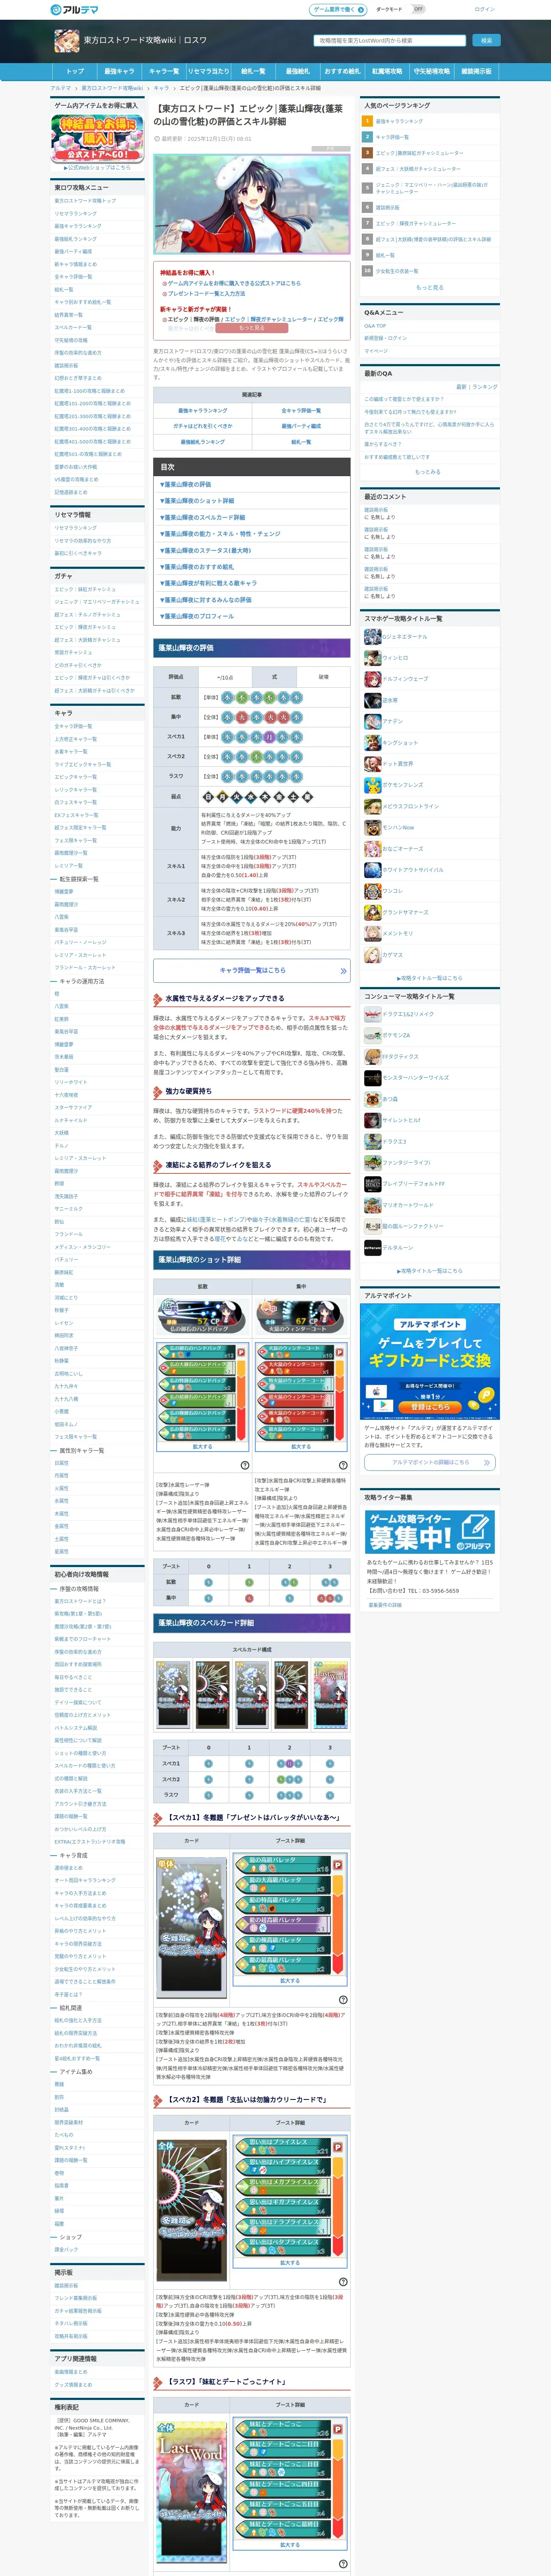Open the ウィンヒロ game icon
The width and height of the screenshot is (551, 2576).
coord(372,658)
